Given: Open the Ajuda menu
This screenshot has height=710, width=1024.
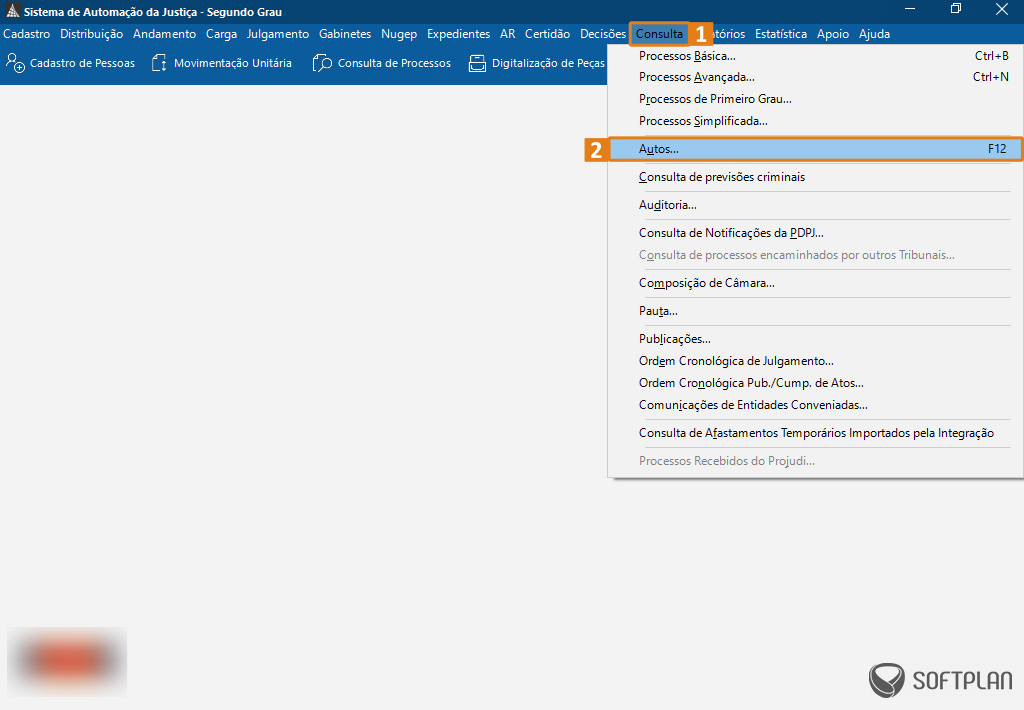Looking at the screenshot, I should 874,34.
